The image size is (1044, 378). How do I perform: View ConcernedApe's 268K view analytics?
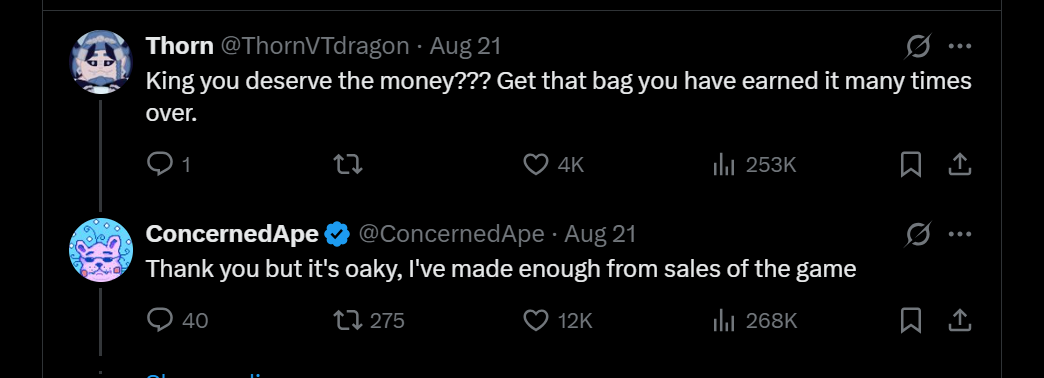coord(754,321)
